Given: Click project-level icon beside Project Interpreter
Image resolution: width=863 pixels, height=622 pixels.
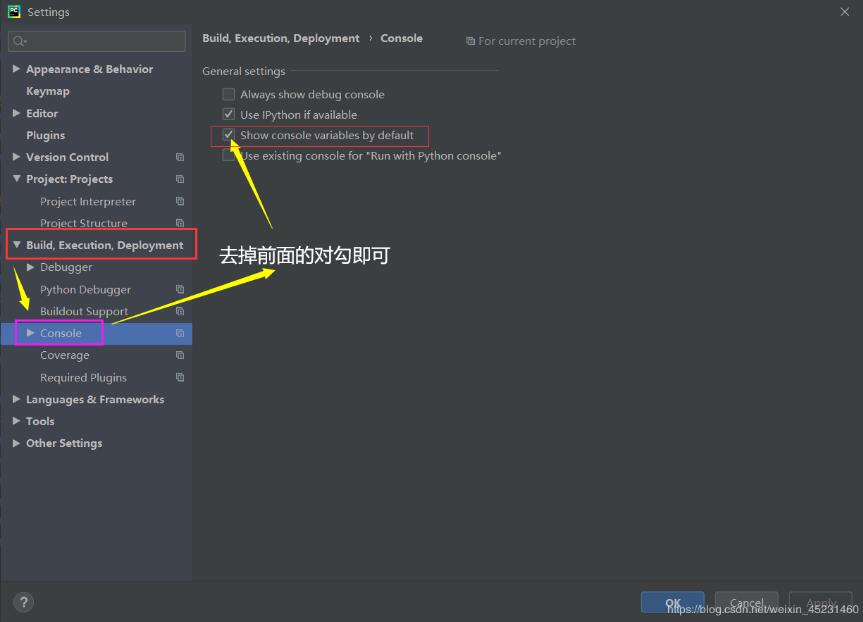Looking at the screenshot, I should tap(179, 201).
